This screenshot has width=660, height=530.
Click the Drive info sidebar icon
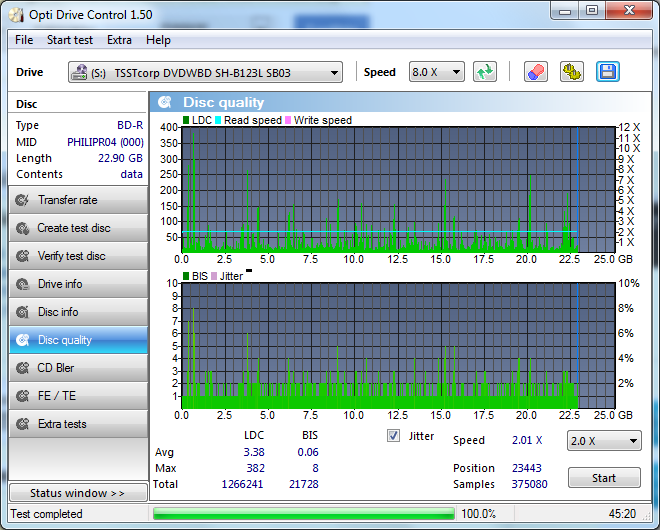click(x=22, y=284)
